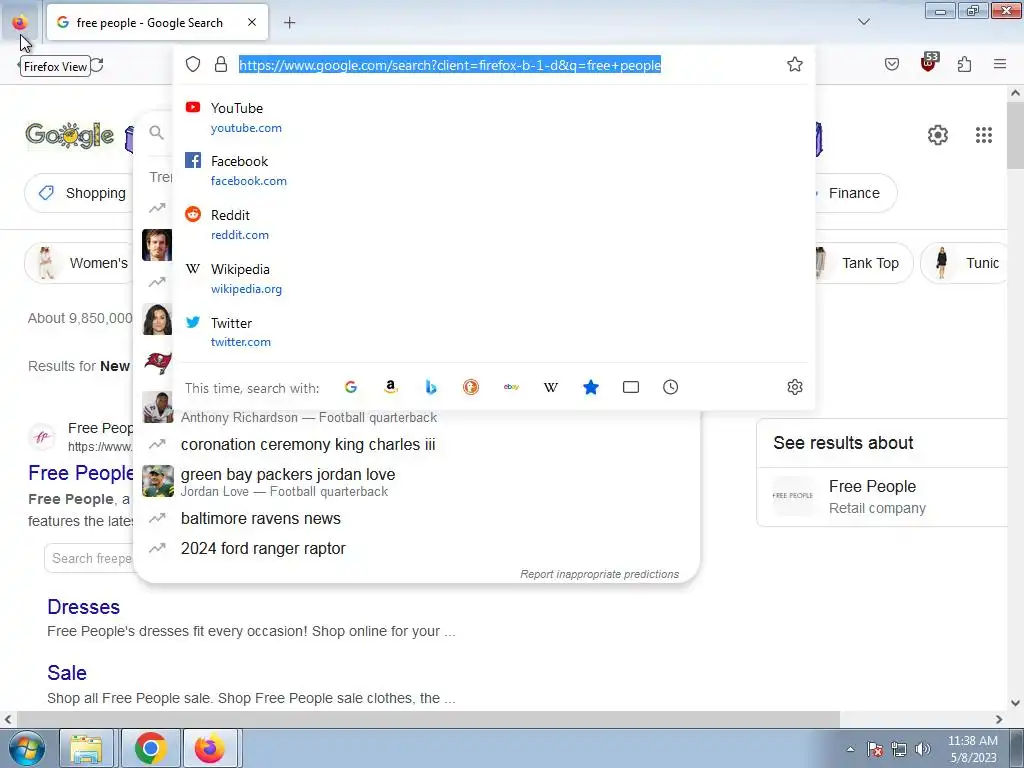Open search settings gear in URL dropdown
The image size is (1024, 768).
tap(795, 387)
